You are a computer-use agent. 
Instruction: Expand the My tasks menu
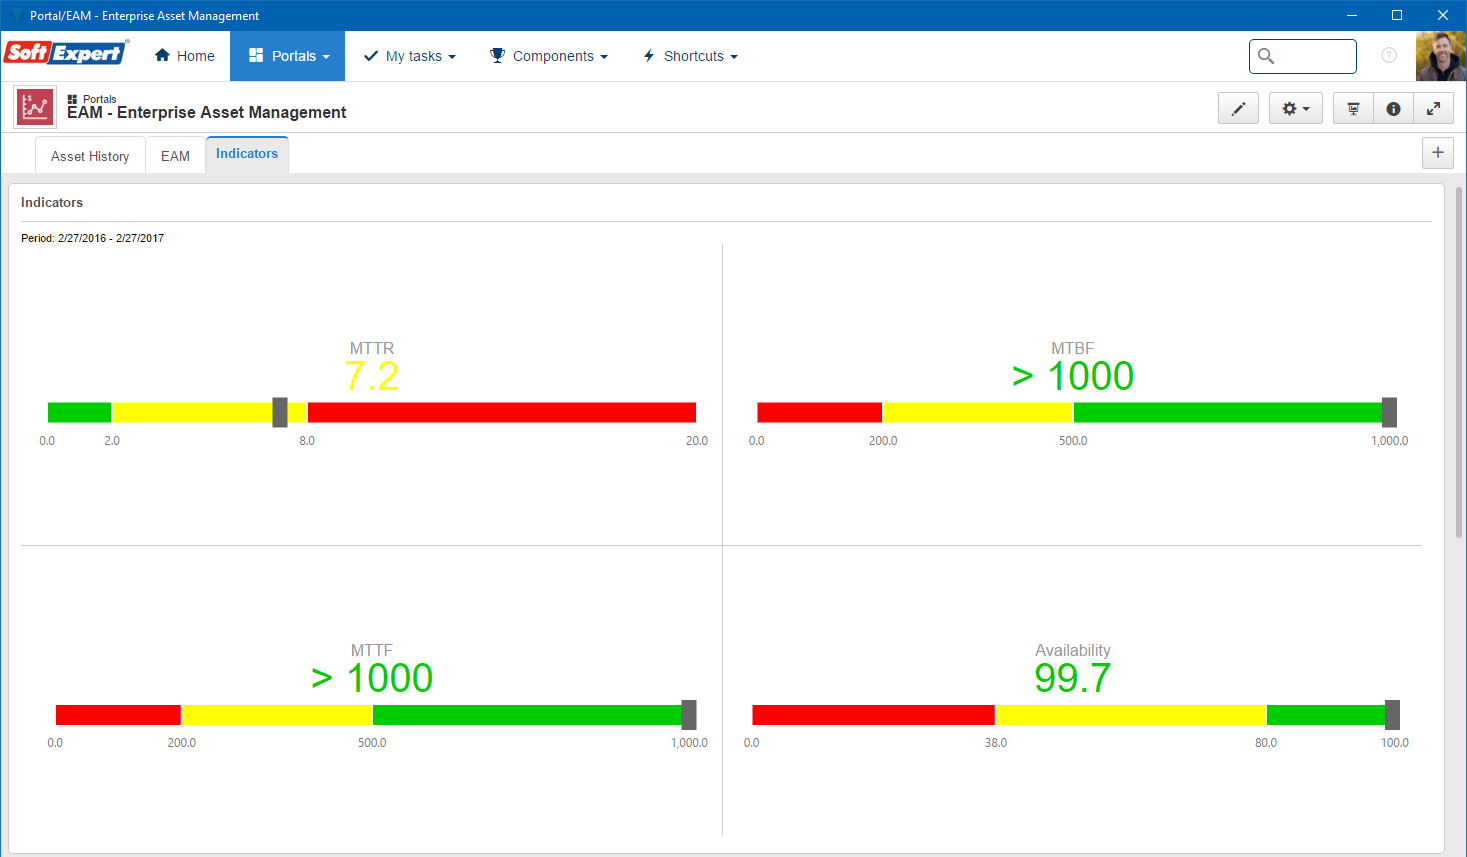[410, 56]
